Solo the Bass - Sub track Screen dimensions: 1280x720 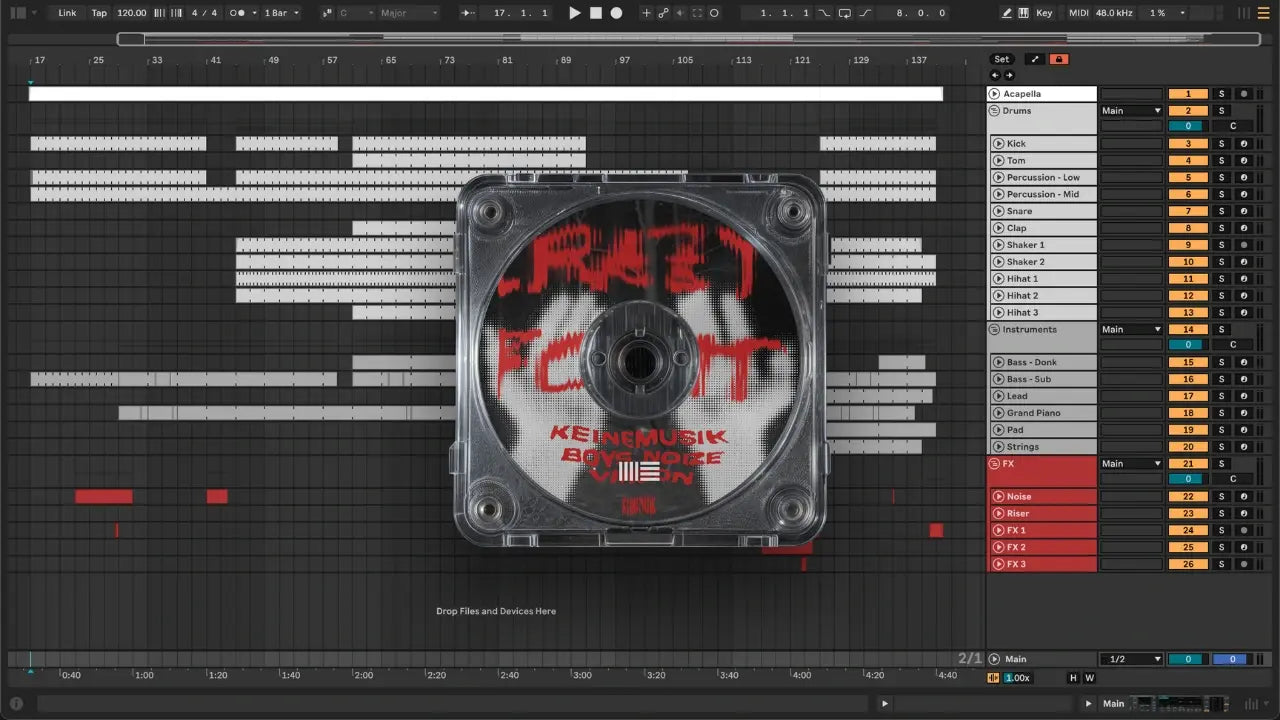click(x=1221, y=379)
